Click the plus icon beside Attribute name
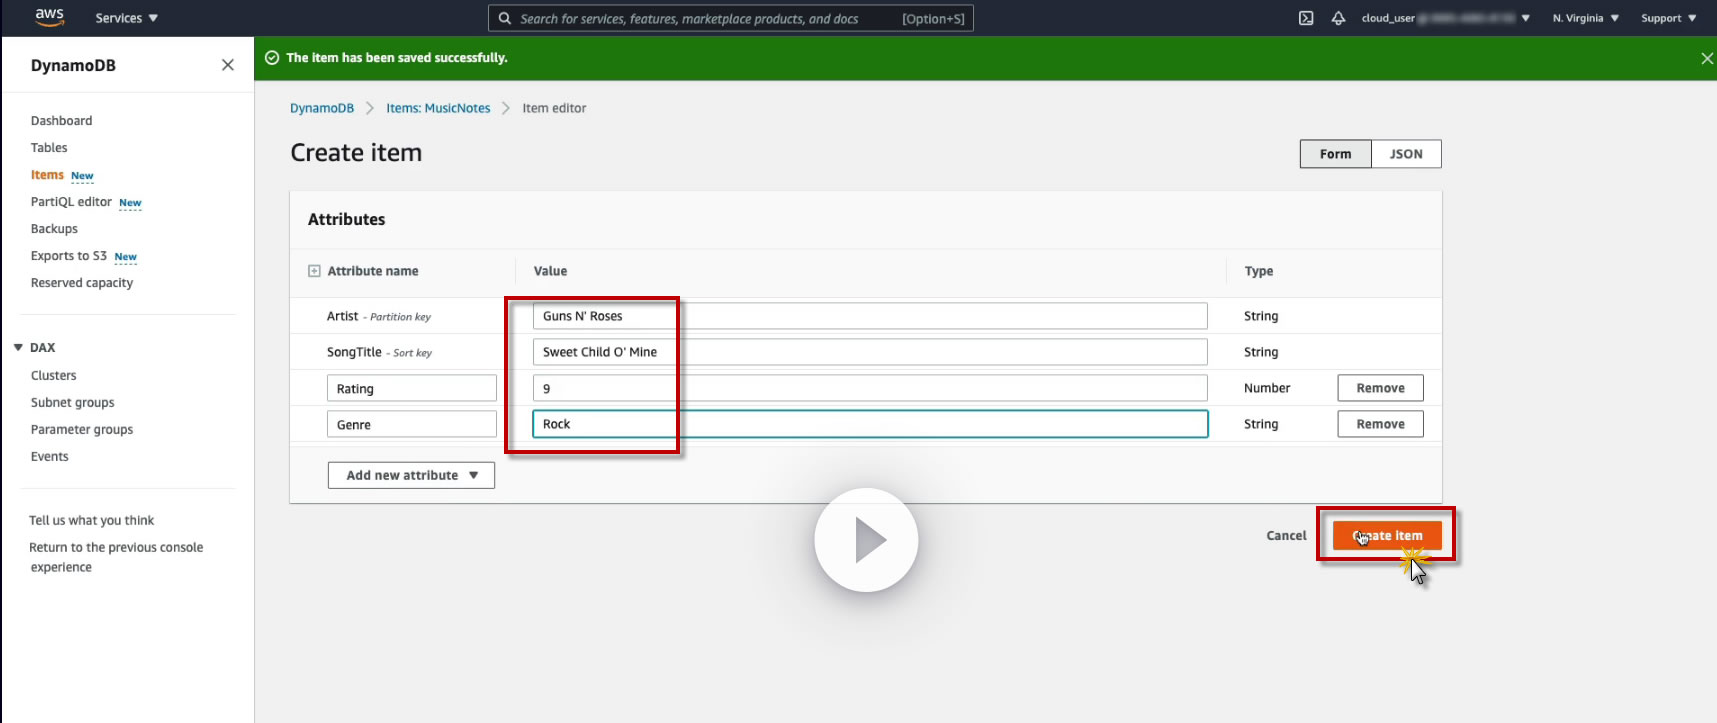 tap(314, 271)
